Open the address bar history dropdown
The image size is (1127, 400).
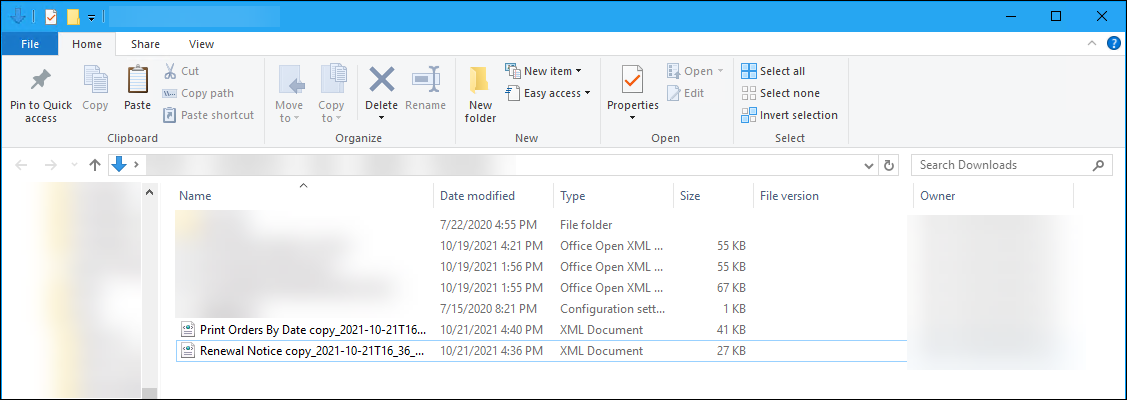point(869,165)
